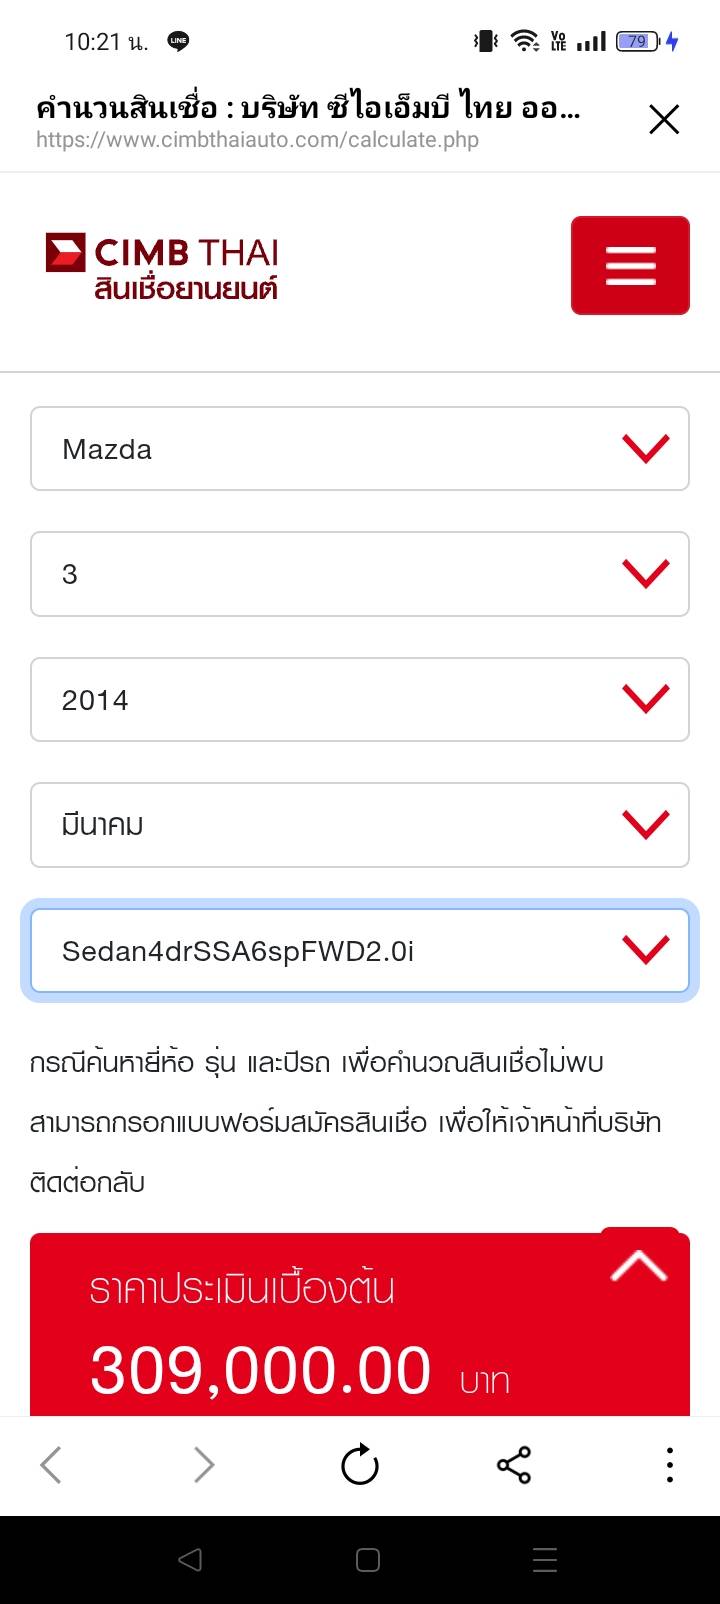Image resolution: width=720 pixels, height=1604 pixels.
Task: Close the browser tab with X
Action: coord(664,120)
